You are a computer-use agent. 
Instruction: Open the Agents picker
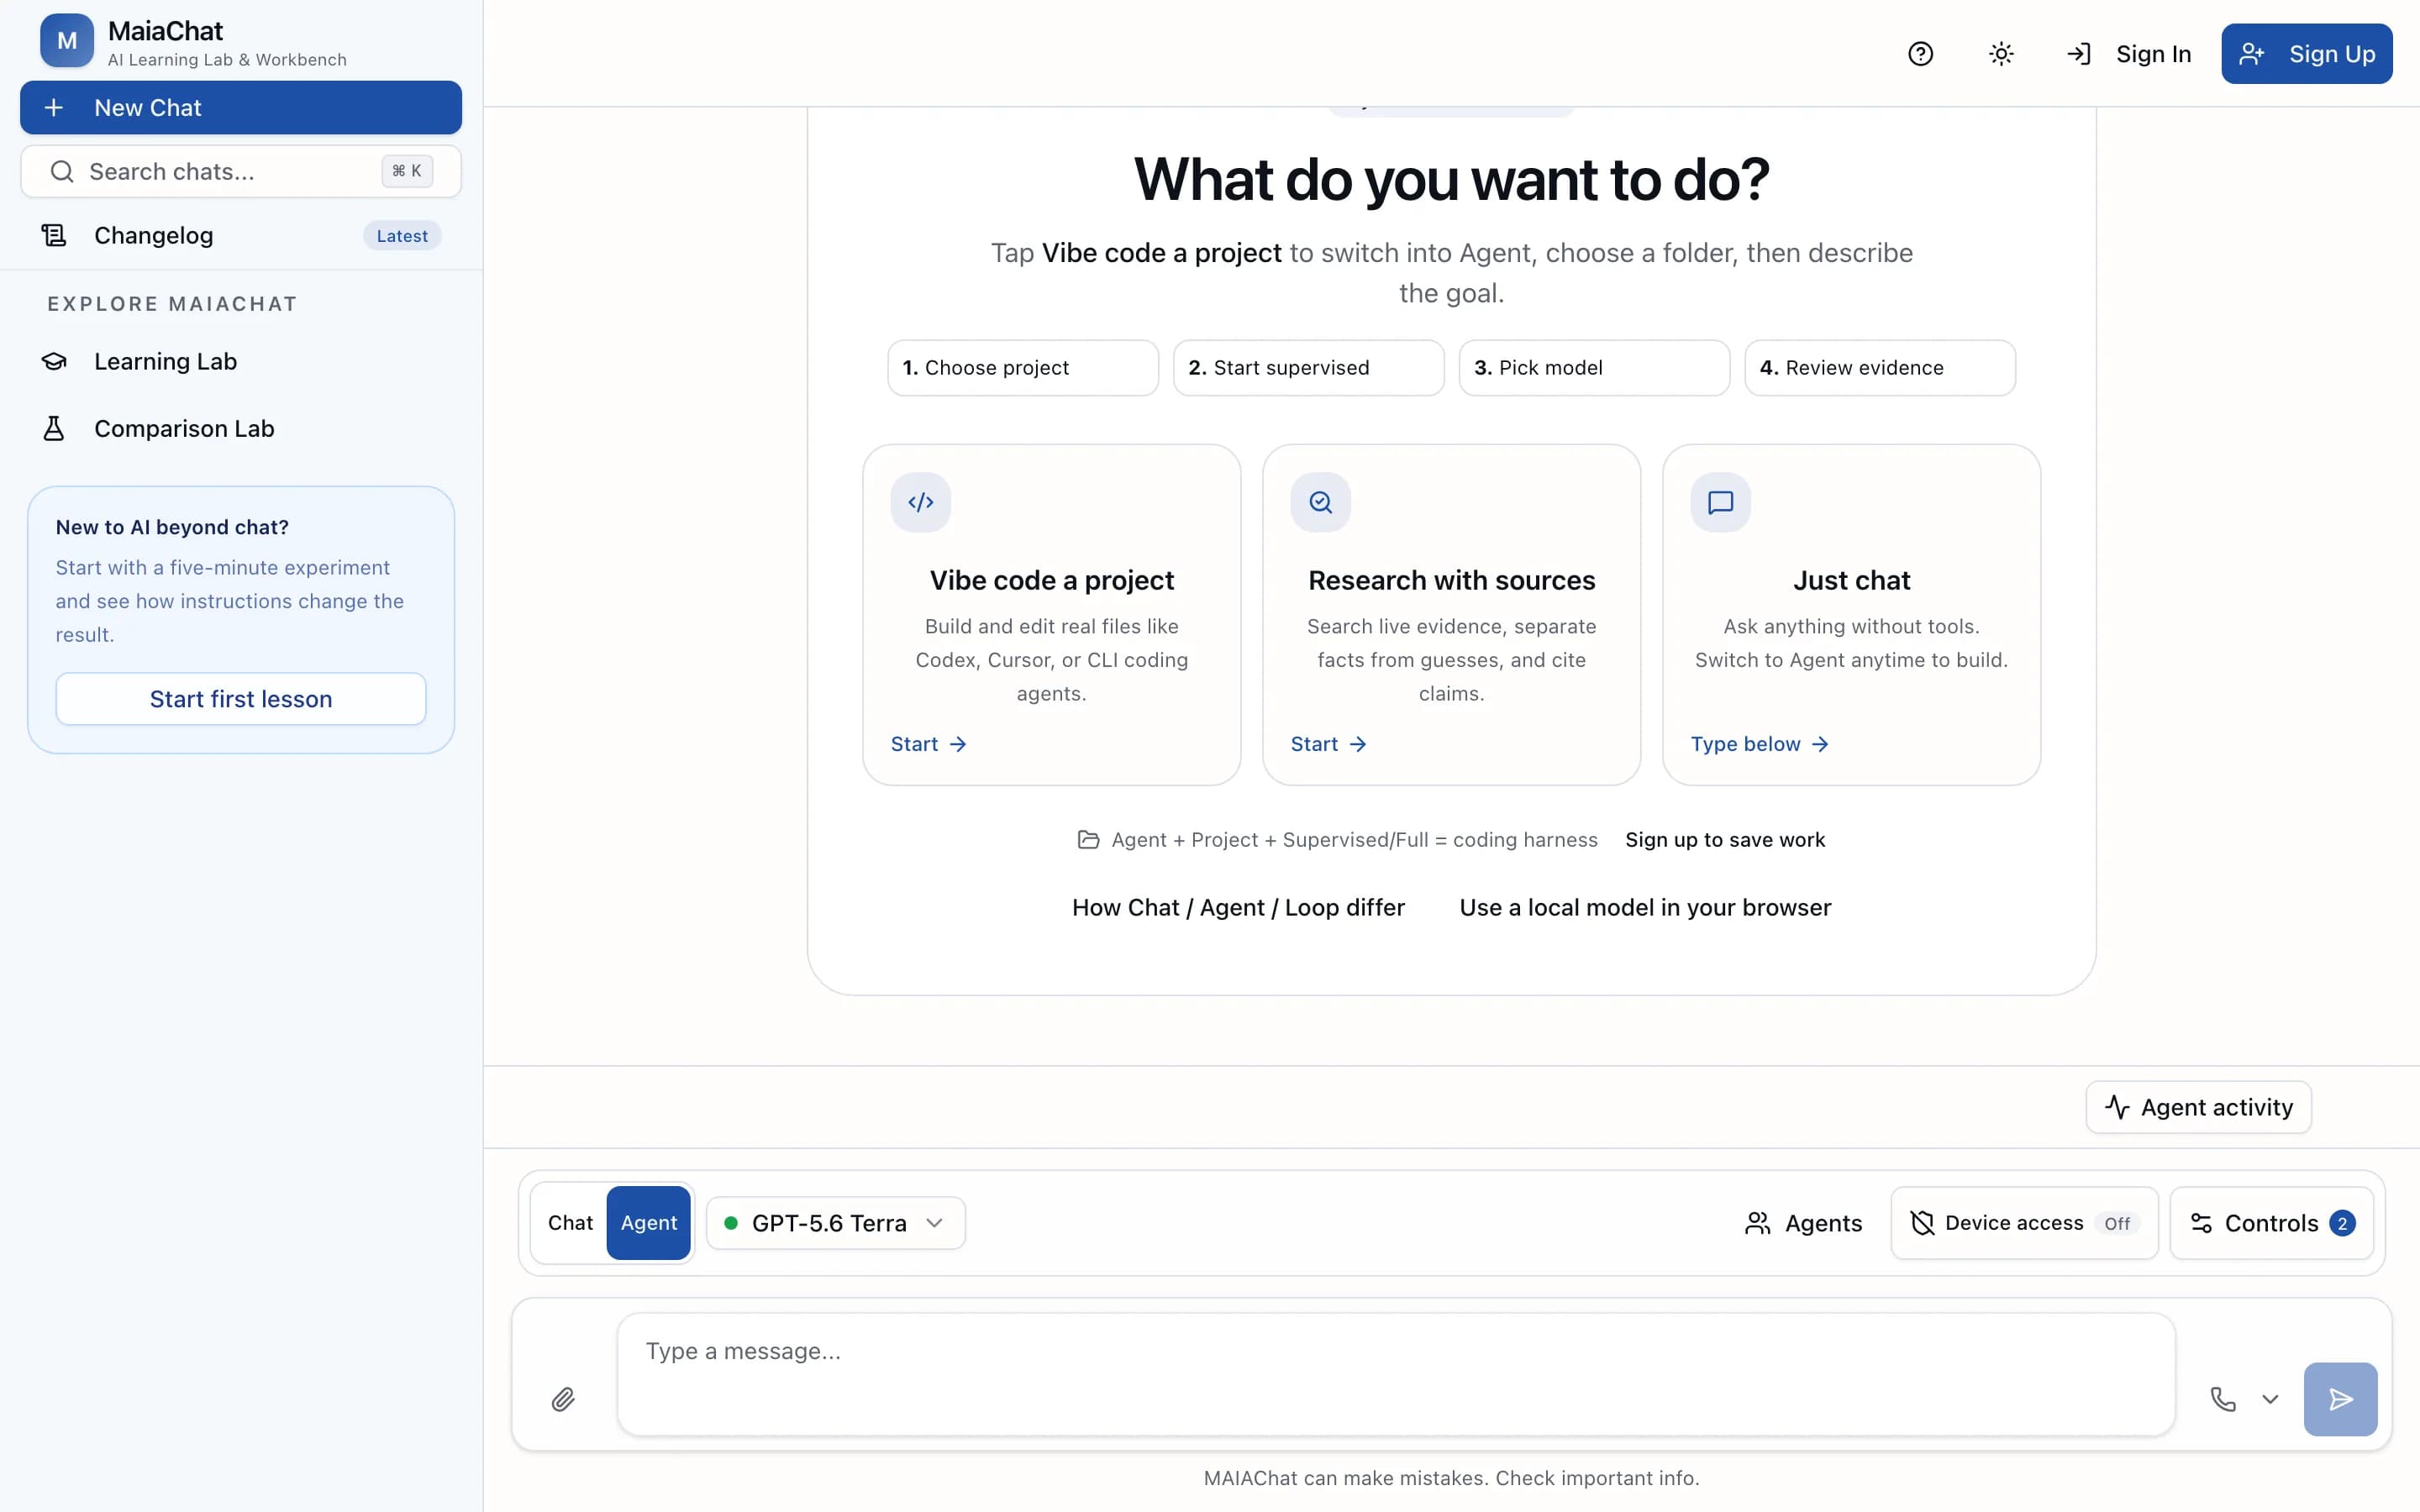[1803, 1223]
